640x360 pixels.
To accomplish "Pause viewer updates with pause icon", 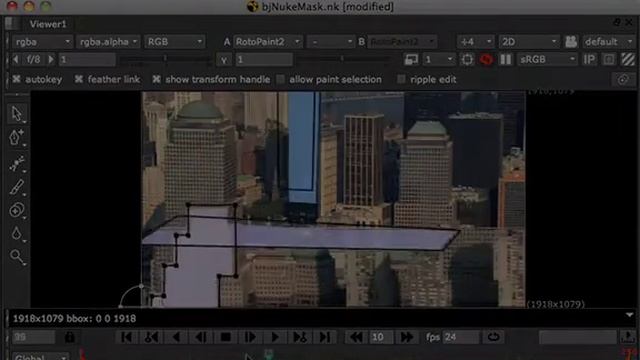I will 506,60.
